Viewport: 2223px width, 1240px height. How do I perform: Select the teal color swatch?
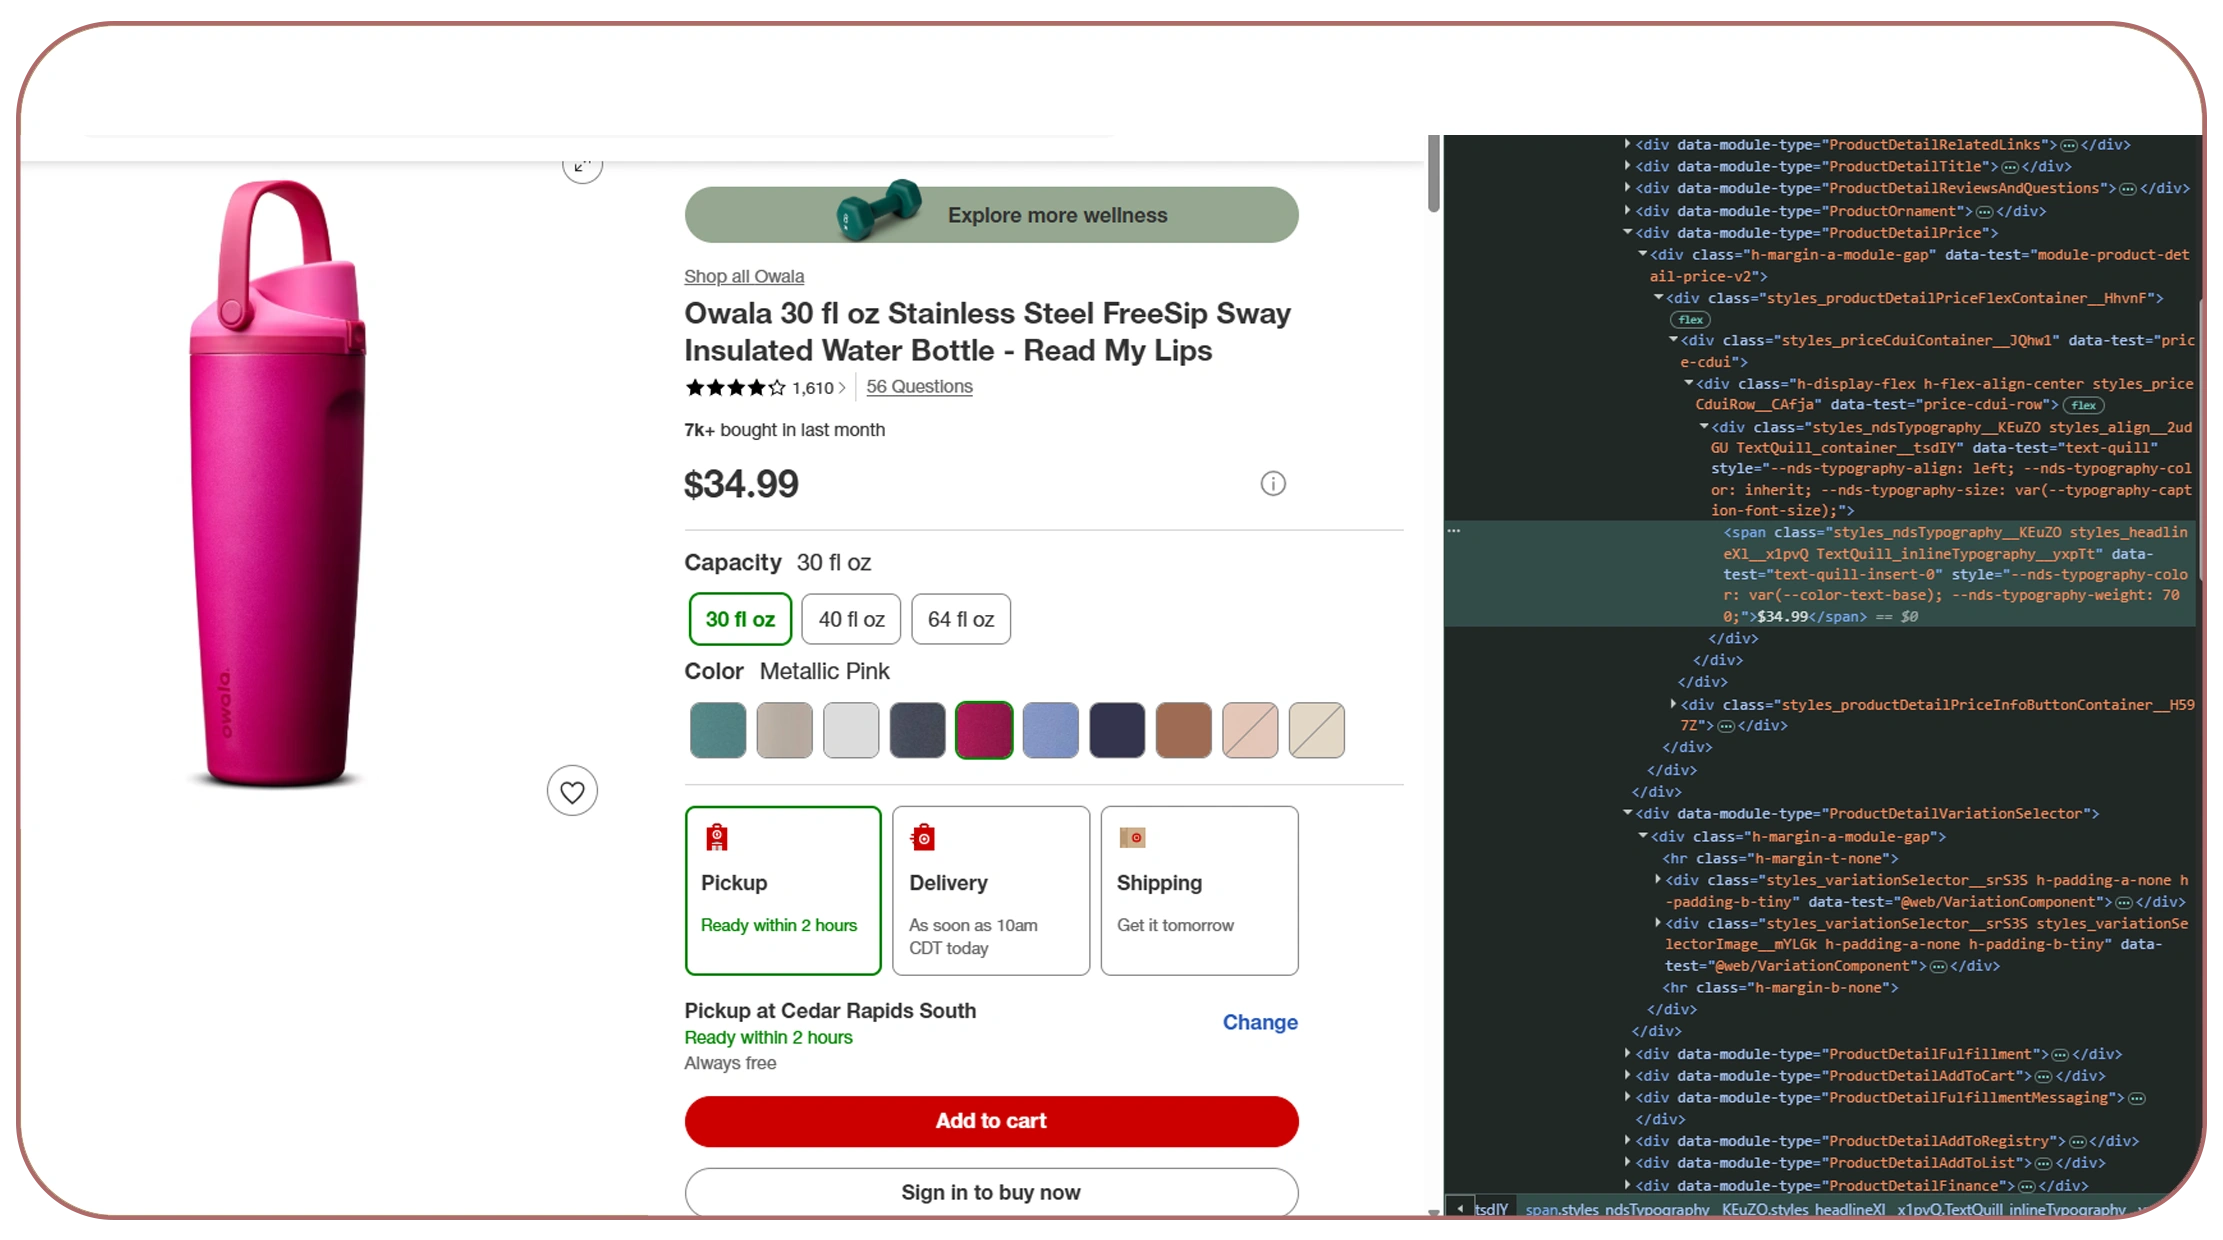pos(718,731)
